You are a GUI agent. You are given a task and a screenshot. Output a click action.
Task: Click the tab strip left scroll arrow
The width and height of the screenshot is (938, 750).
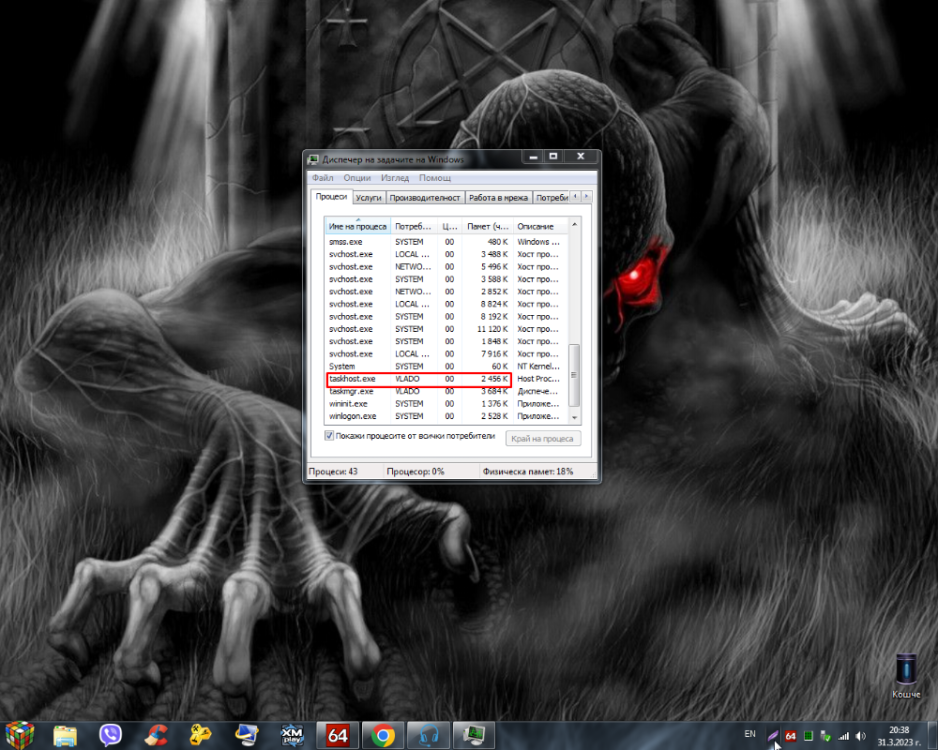point(575,196)
